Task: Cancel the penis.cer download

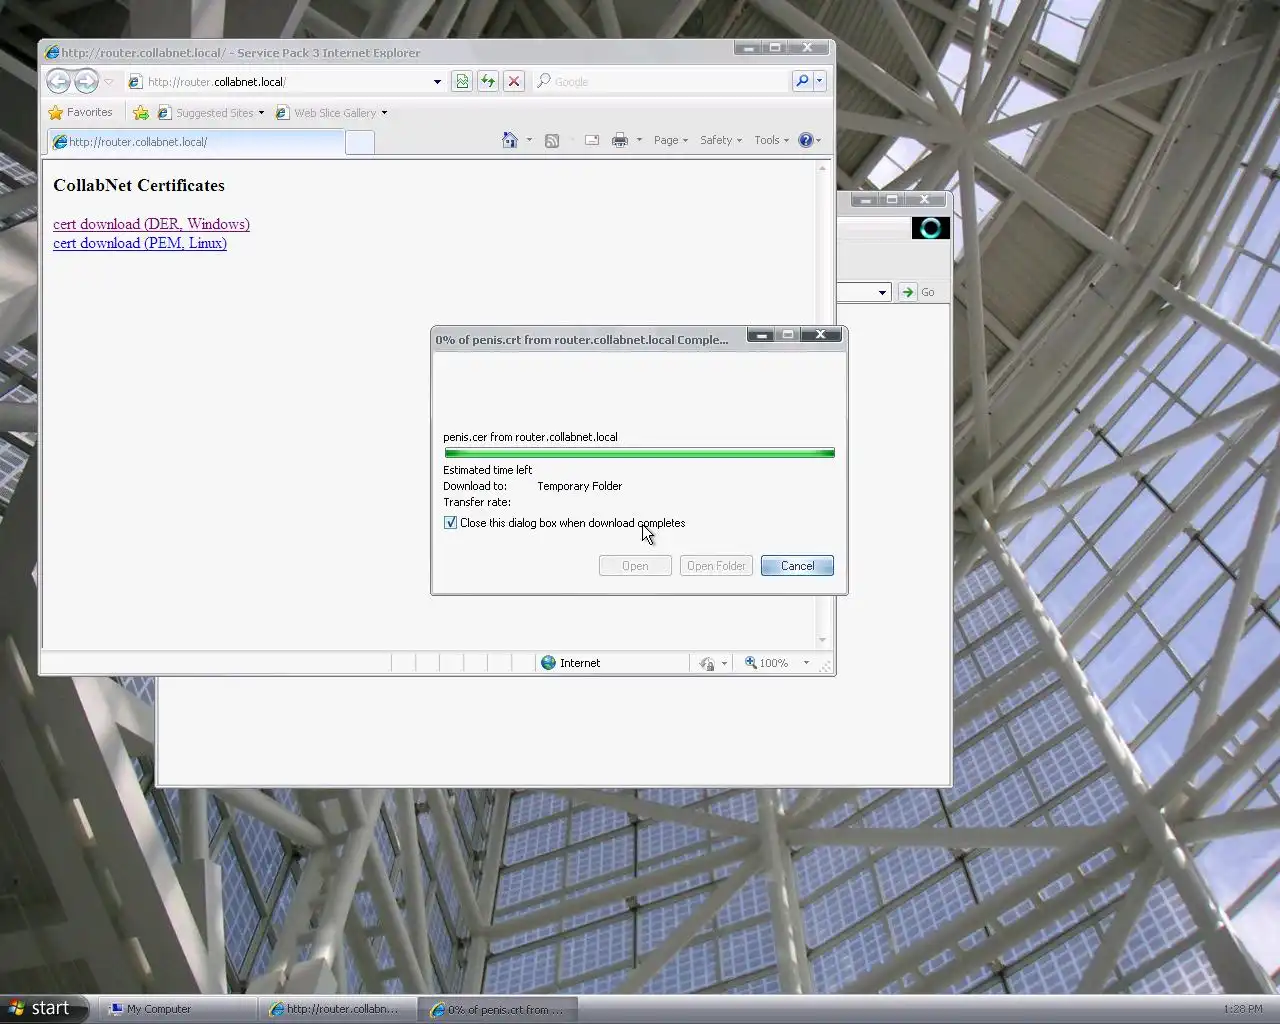Action: 797,566
